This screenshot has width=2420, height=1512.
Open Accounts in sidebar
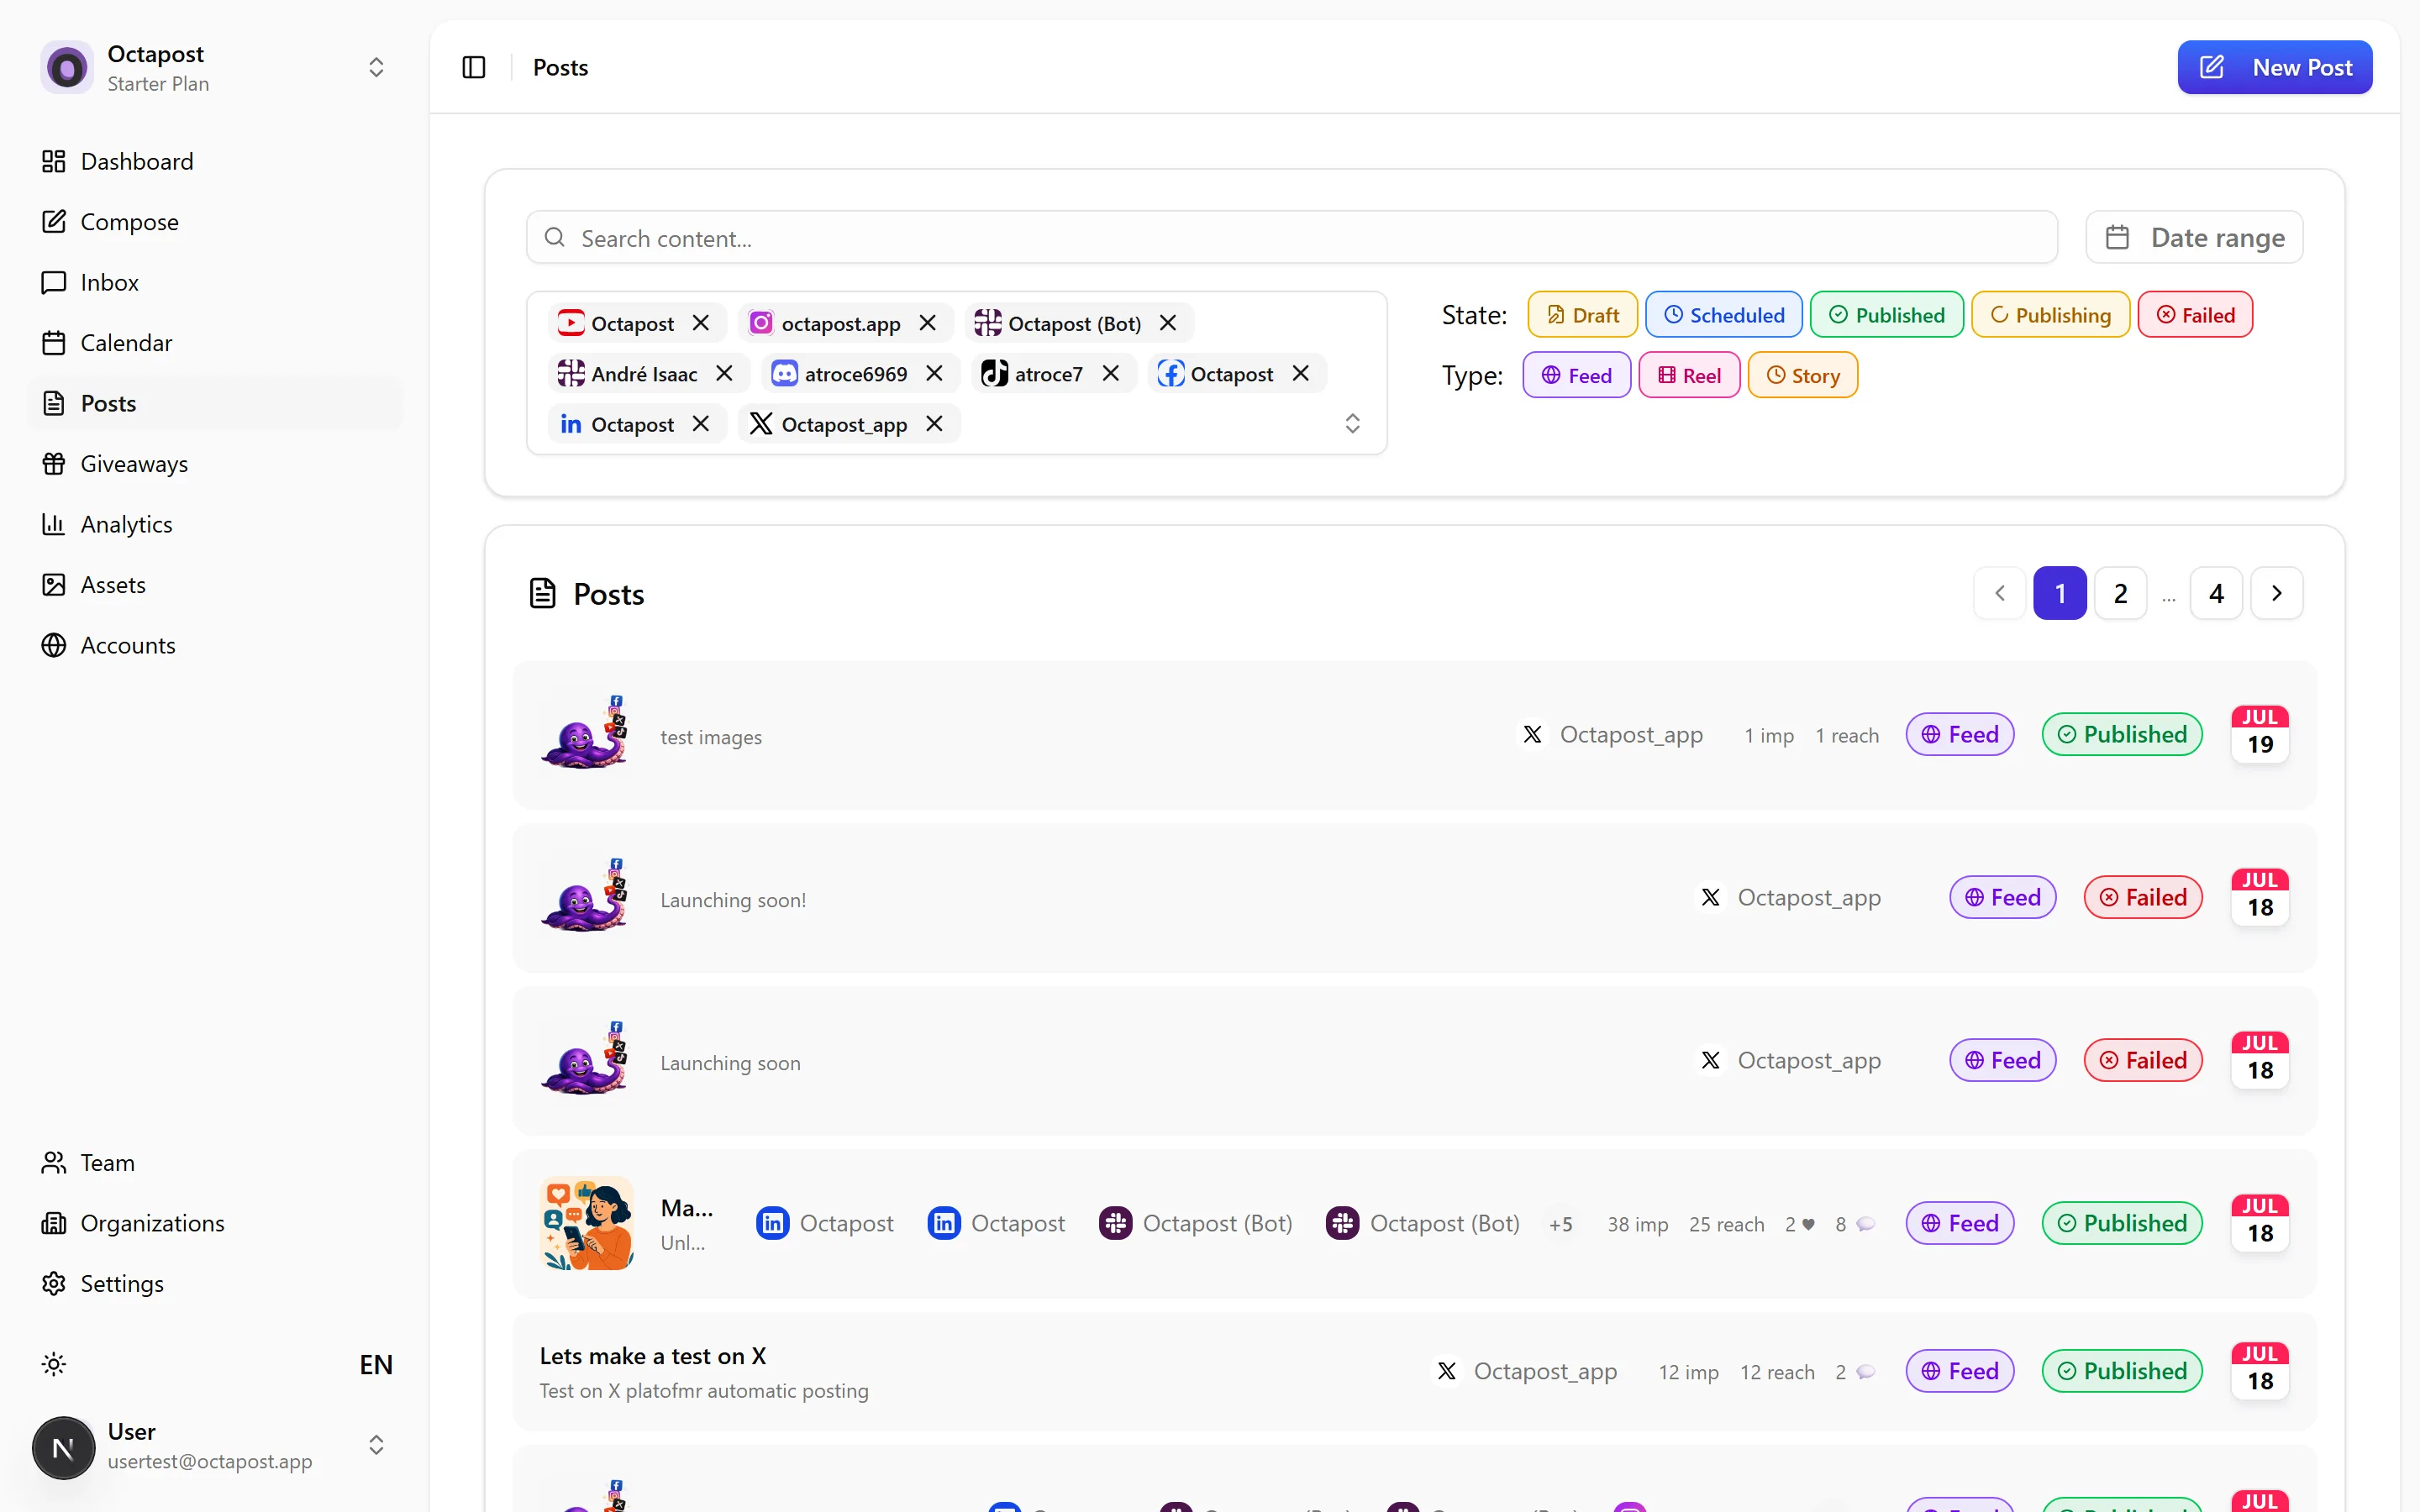pyautogui.click(x=215, y=645)
